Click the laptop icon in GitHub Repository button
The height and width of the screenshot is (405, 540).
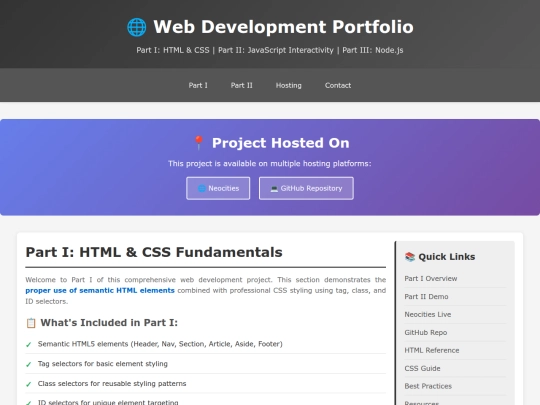[274, 189]
